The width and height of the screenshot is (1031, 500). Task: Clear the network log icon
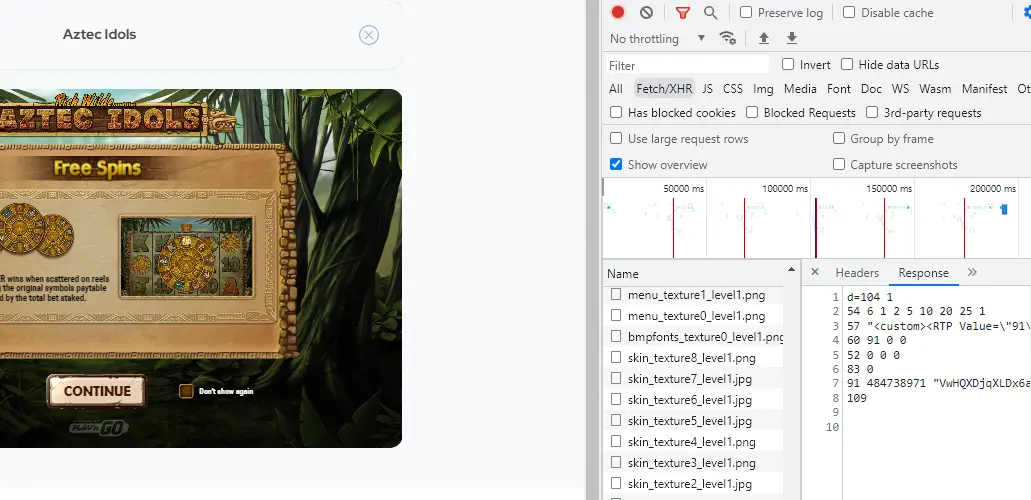click(646, 12)
